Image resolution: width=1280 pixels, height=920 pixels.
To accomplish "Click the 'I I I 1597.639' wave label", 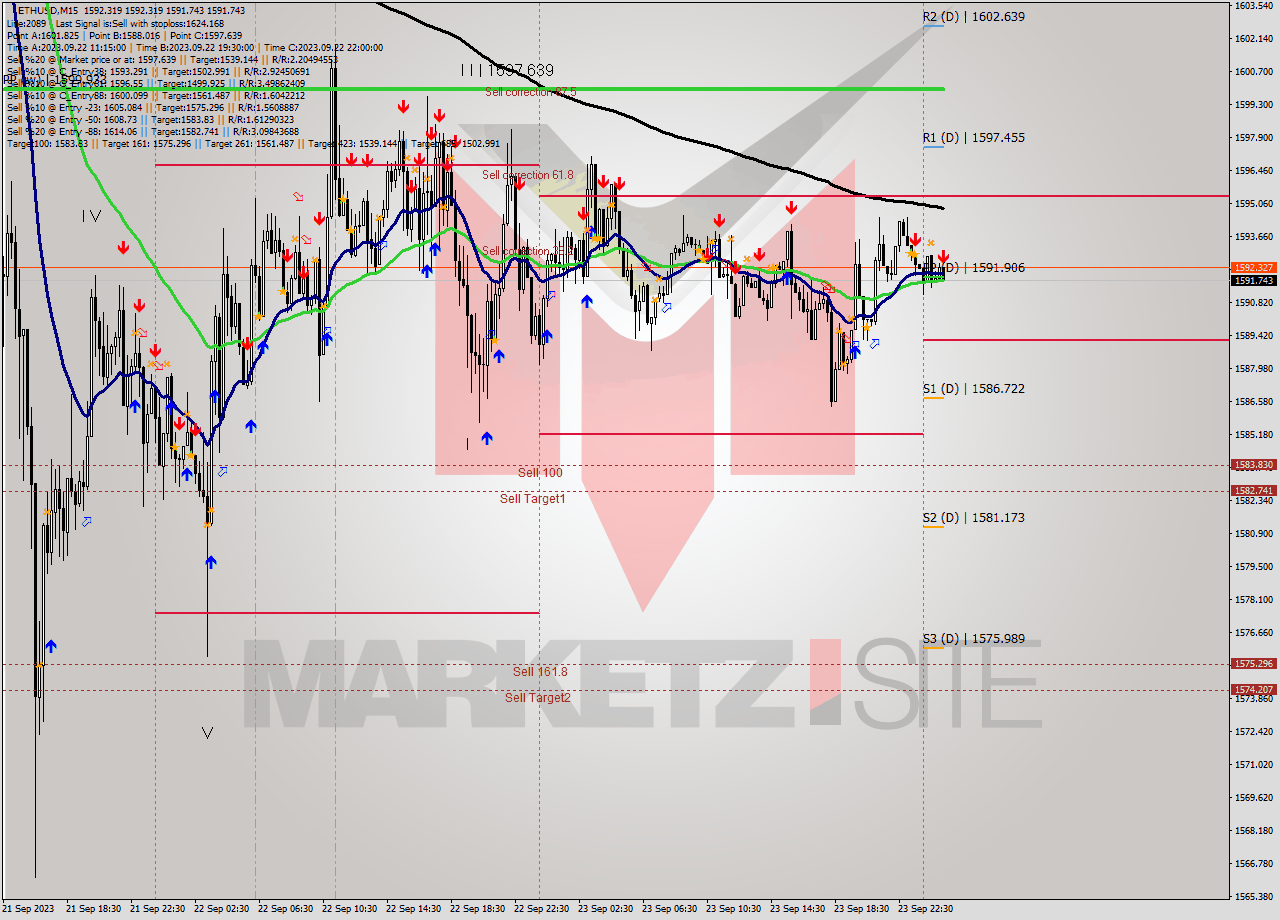I will pyautogui.click(x=507, y=70).
